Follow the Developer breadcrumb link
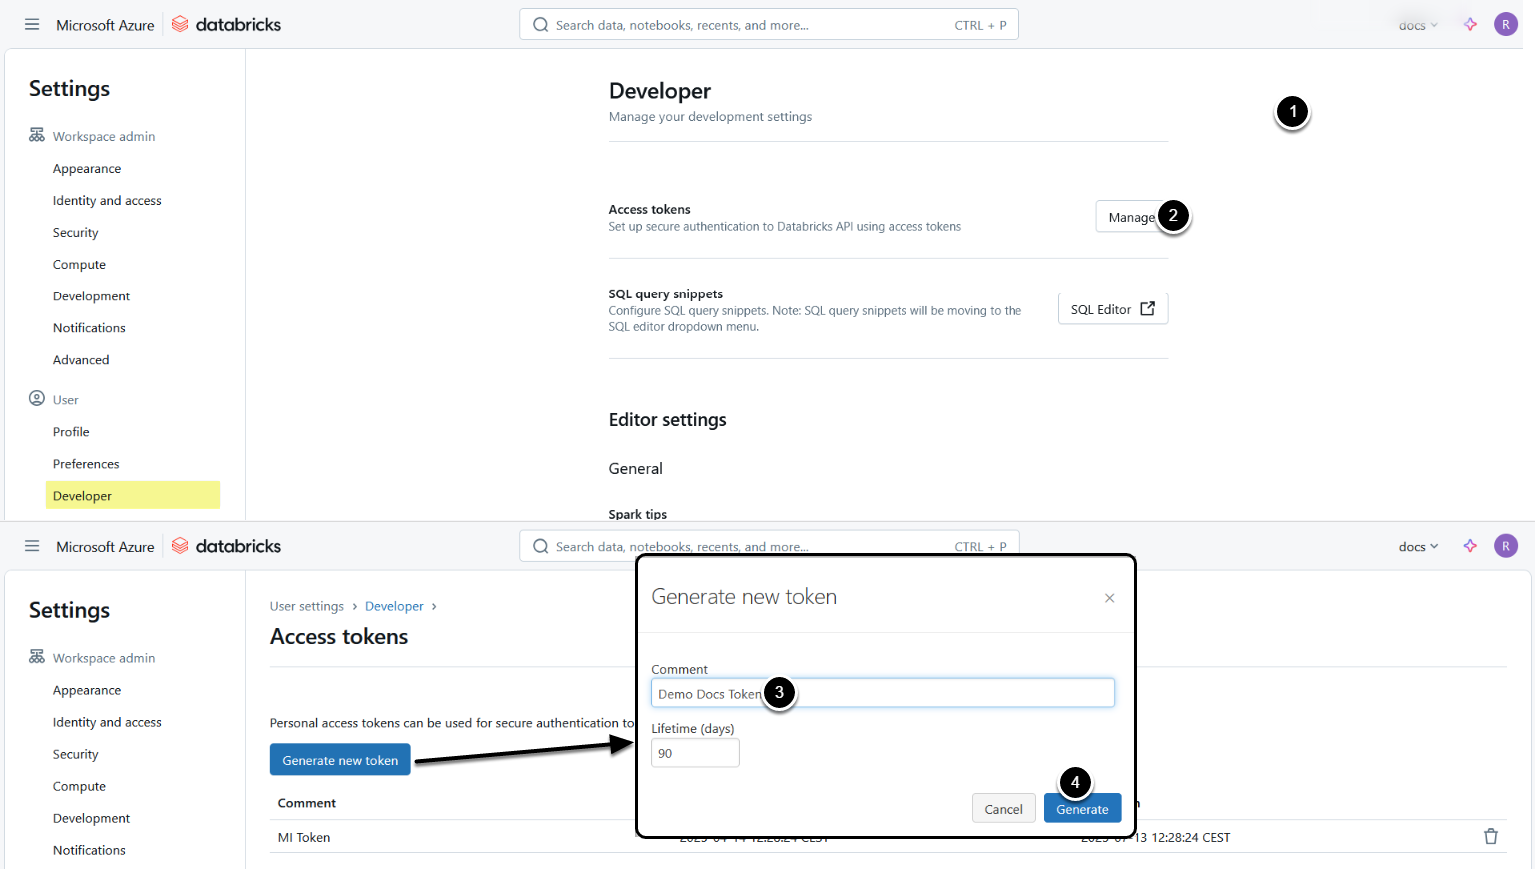The image size is (1535, 869). click(394, 606)
